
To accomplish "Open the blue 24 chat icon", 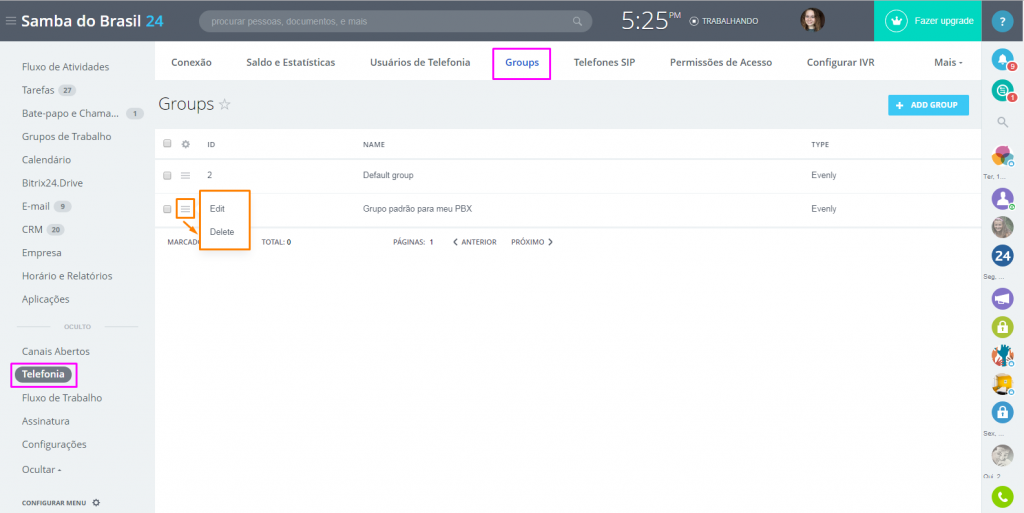I will click(x=1002, y=255).
